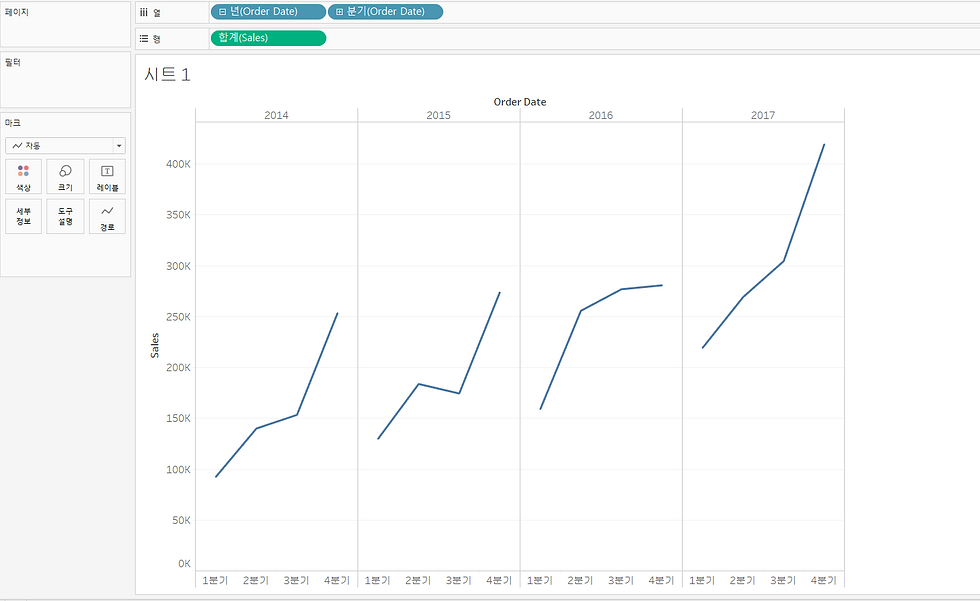The image size is (980, 601).
Task: Click the rows shelf icon (행)
Action: [x=144, y=39]
